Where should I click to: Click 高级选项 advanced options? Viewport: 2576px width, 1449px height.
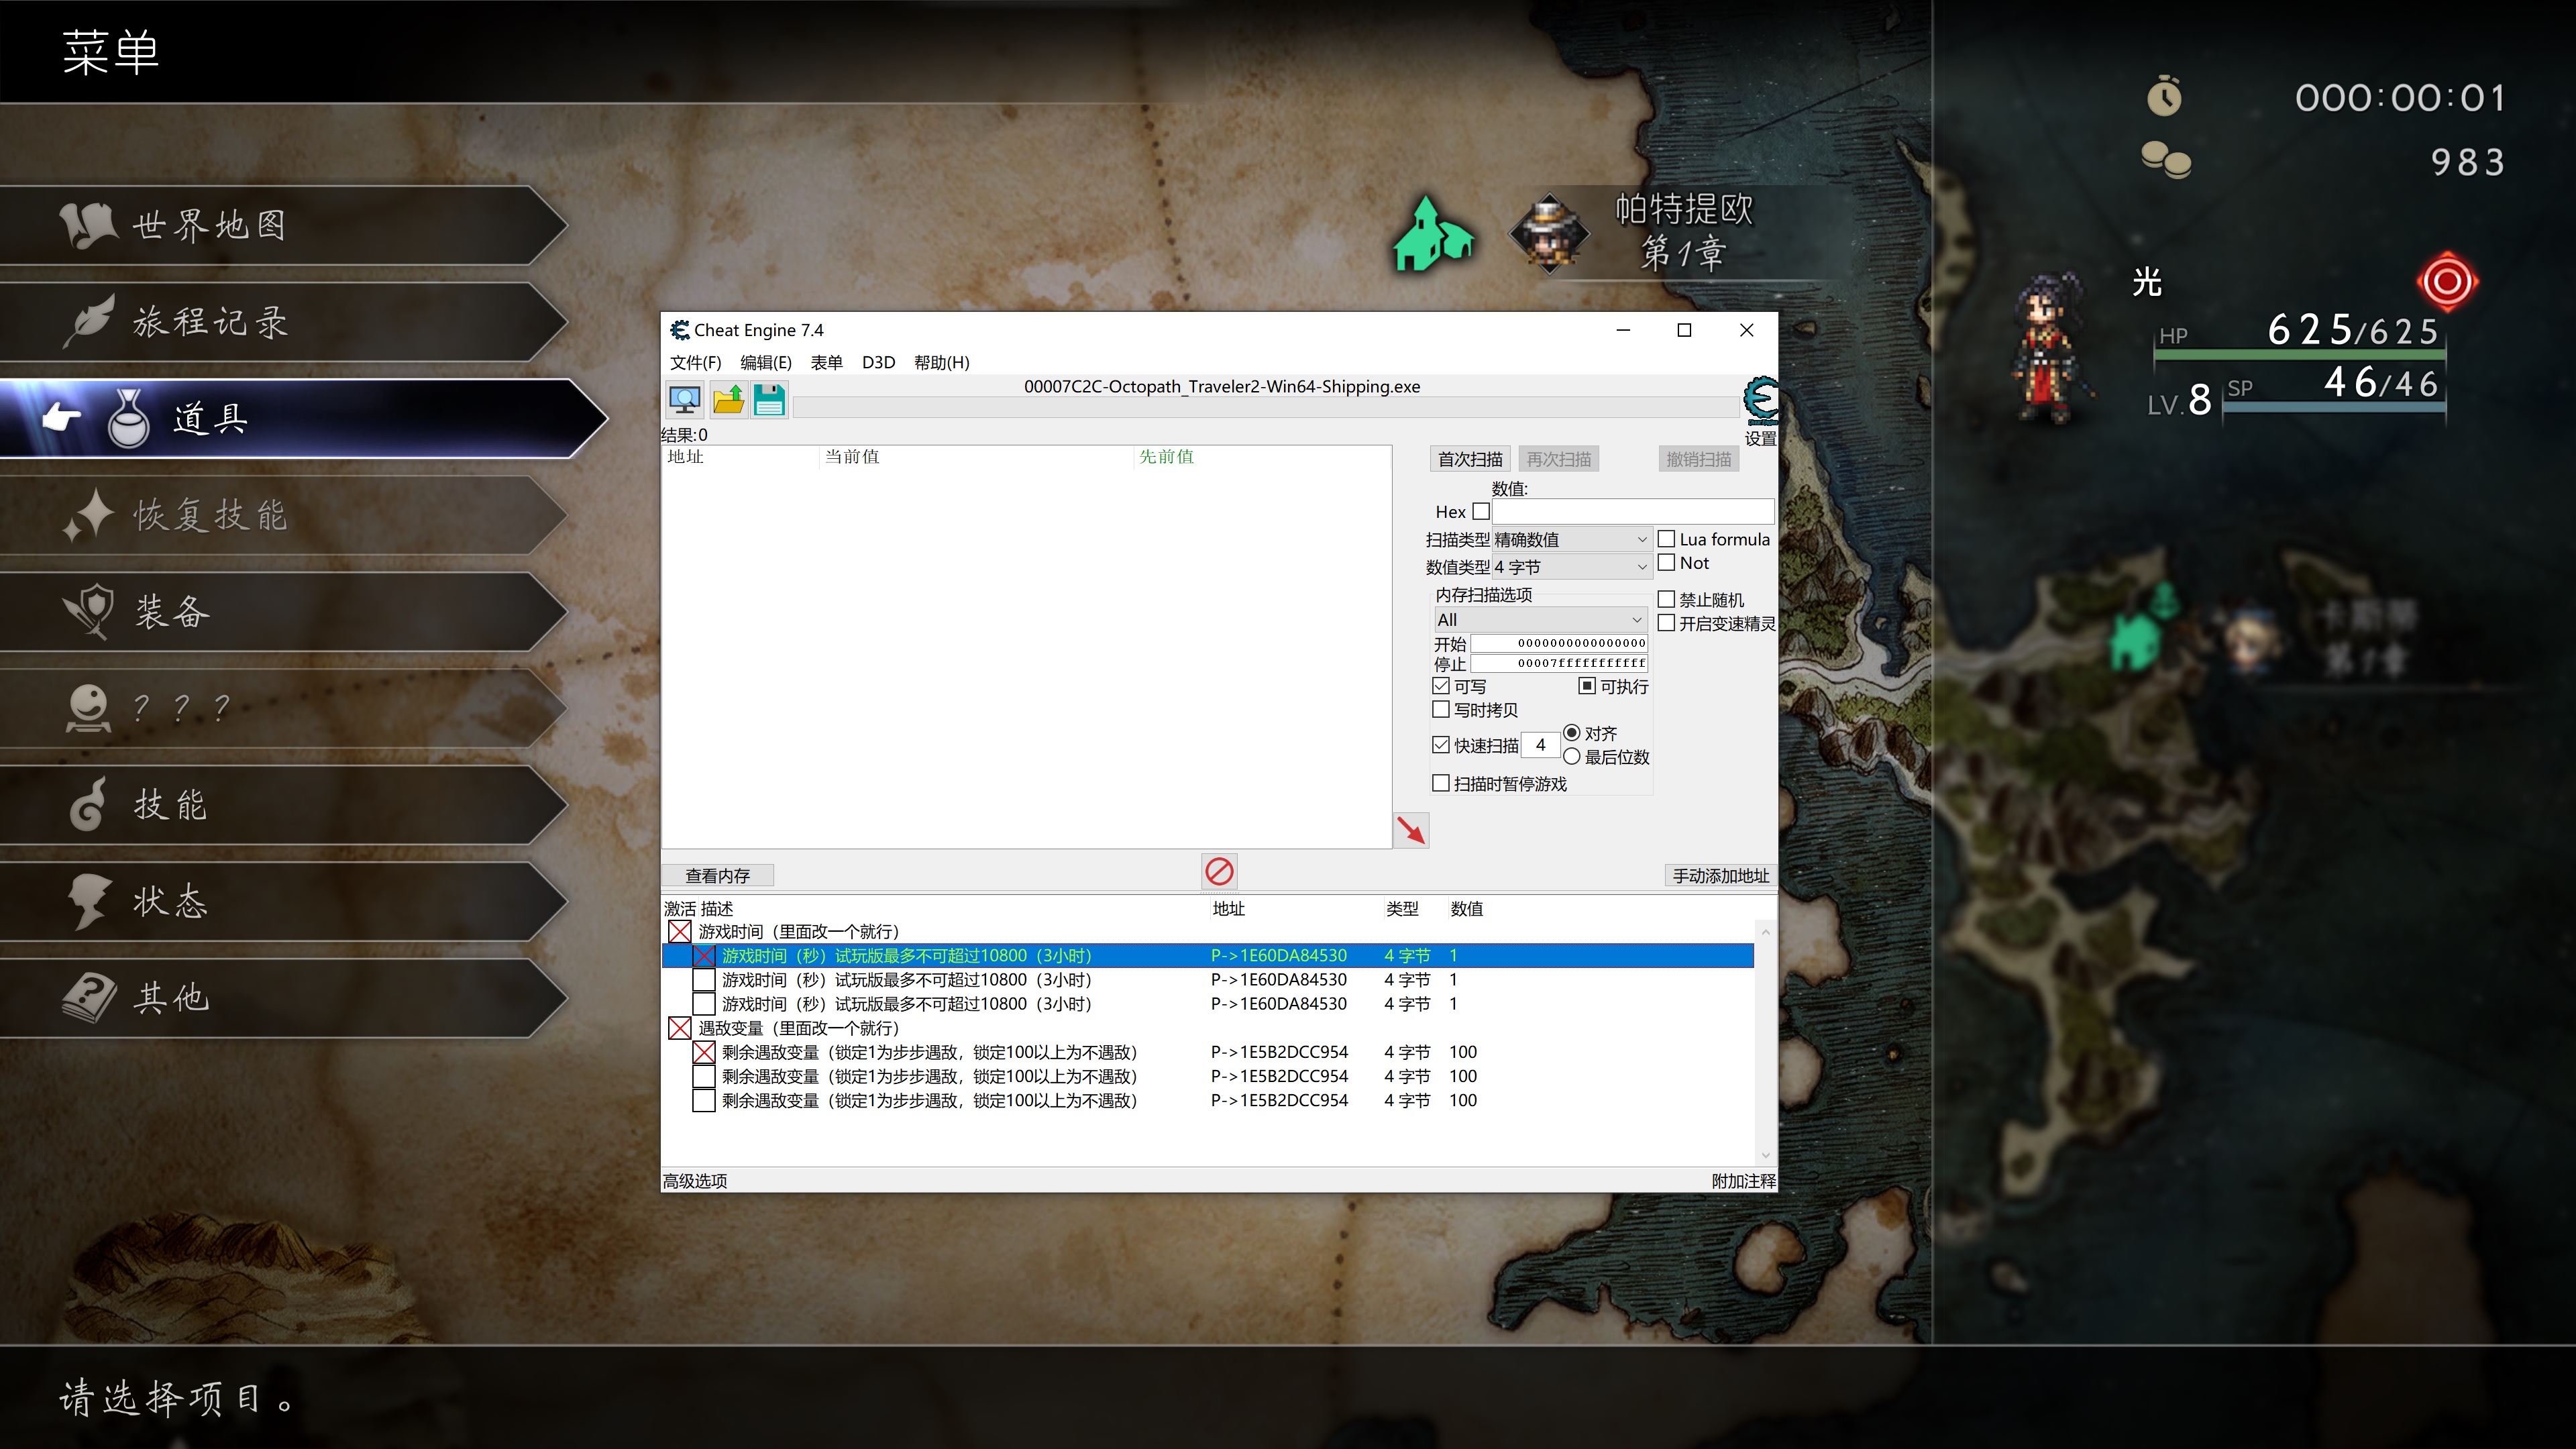click(x=695, y=1181)
